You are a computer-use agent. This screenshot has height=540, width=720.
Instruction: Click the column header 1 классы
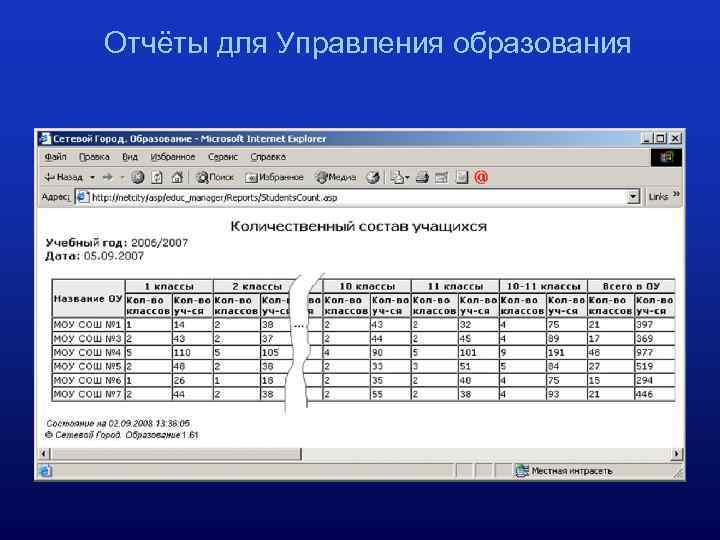coord(169,287)
